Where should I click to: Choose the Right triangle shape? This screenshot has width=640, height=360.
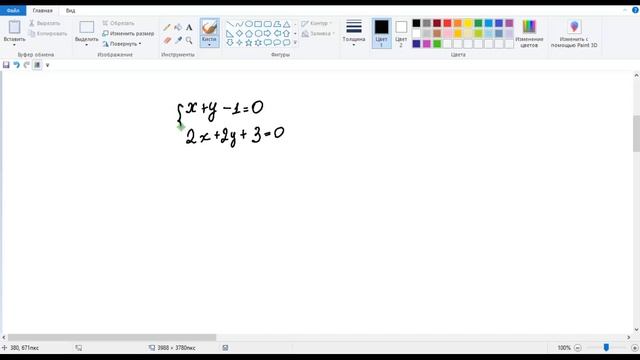tap(230, 33)
